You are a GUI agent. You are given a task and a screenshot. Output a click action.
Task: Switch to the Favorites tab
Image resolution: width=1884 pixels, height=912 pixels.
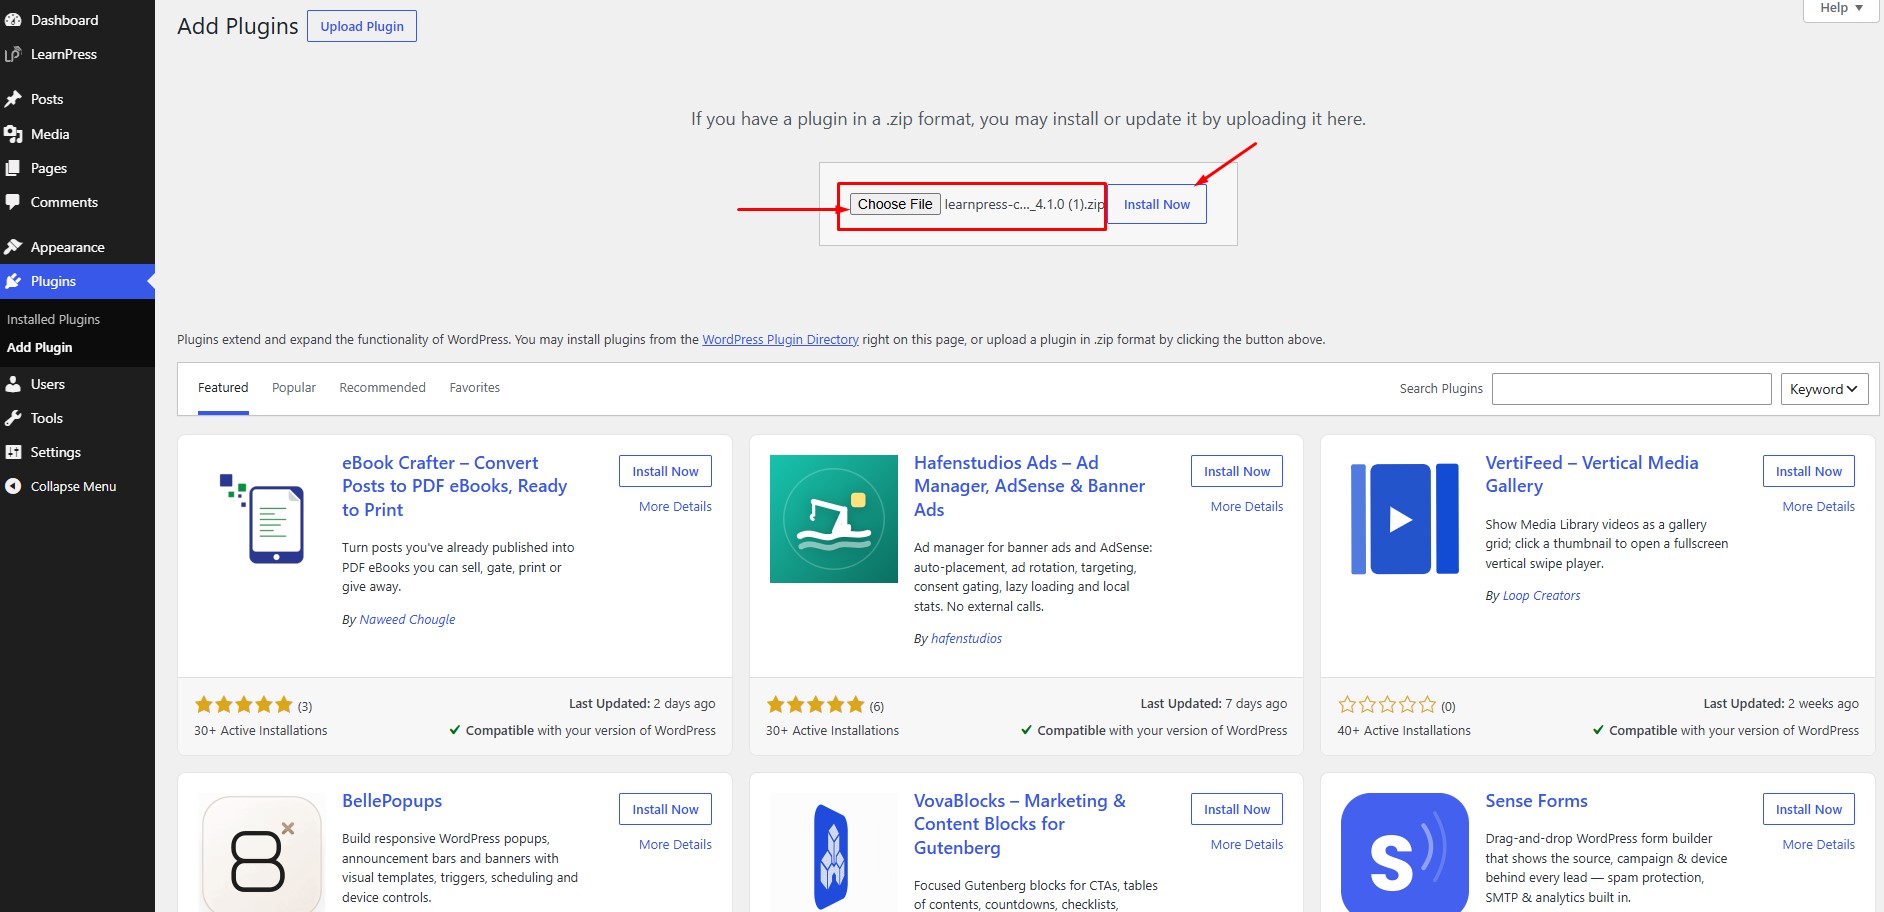[475, 388]
